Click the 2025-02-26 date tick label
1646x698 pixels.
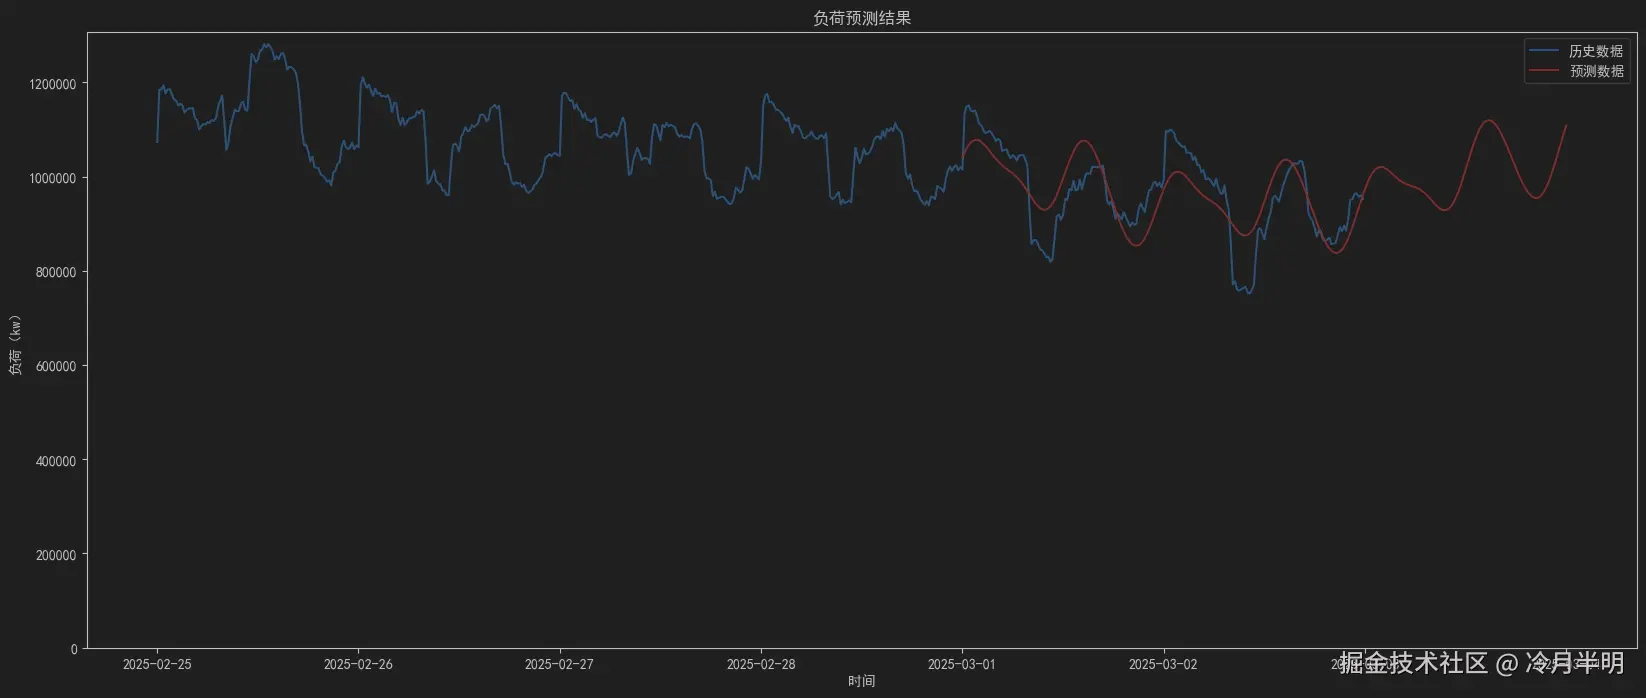[x=358, y=664]
